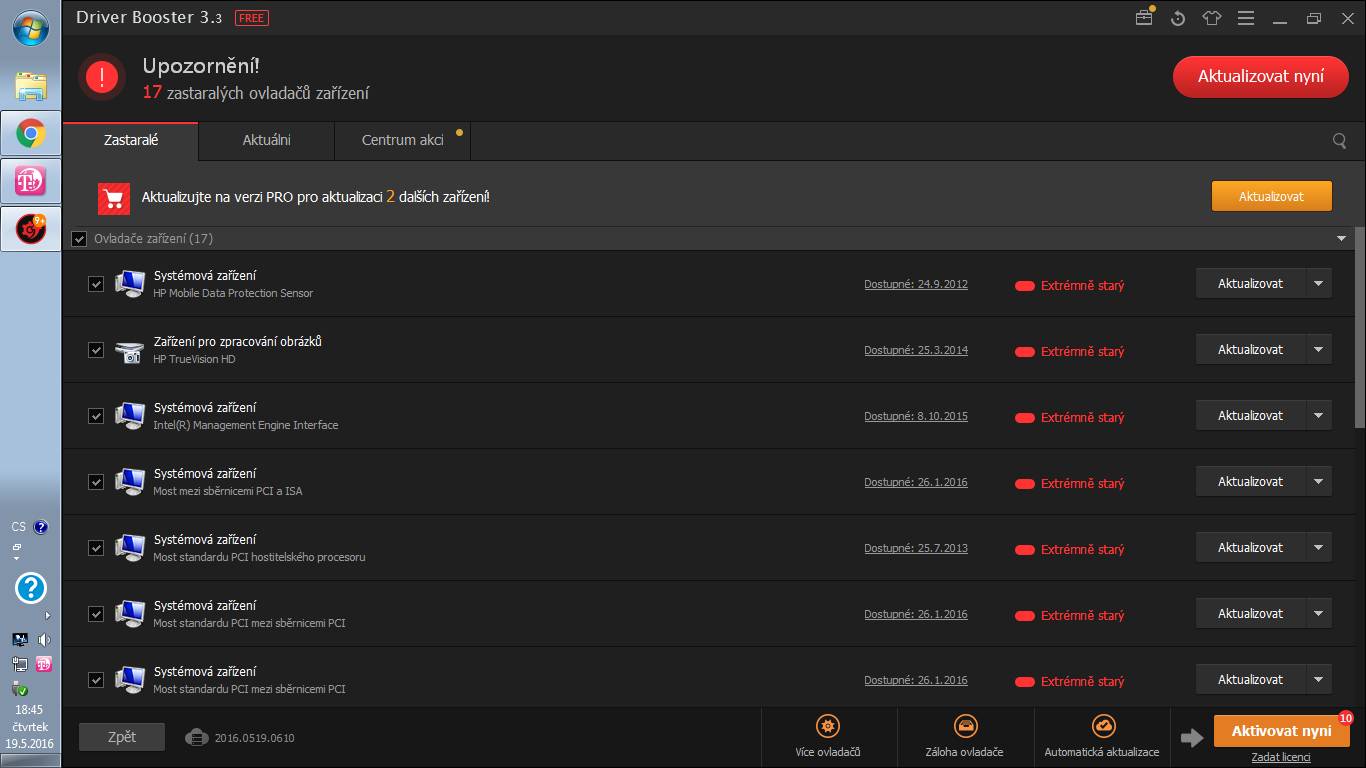Click small blue help icon beside CS

[x=41, y=527]
